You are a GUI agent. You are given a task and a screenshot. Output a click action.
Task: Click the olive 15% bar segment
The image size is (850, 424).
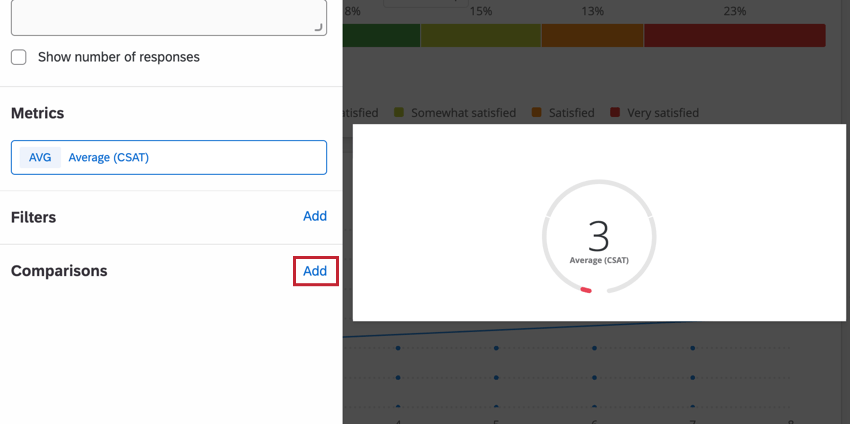tap(481, 35)
